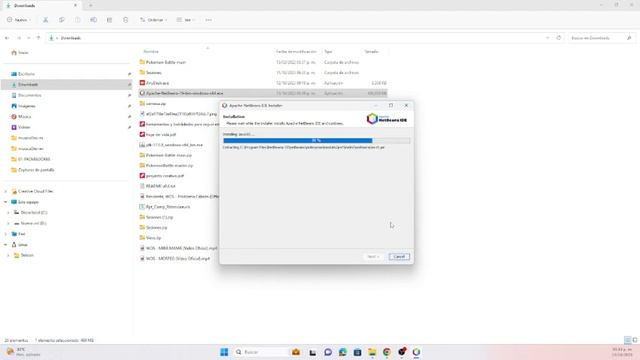
Task: Click the NetBeans IDE logo in installer
Action: pyautogui.click(x=387, y=119)
